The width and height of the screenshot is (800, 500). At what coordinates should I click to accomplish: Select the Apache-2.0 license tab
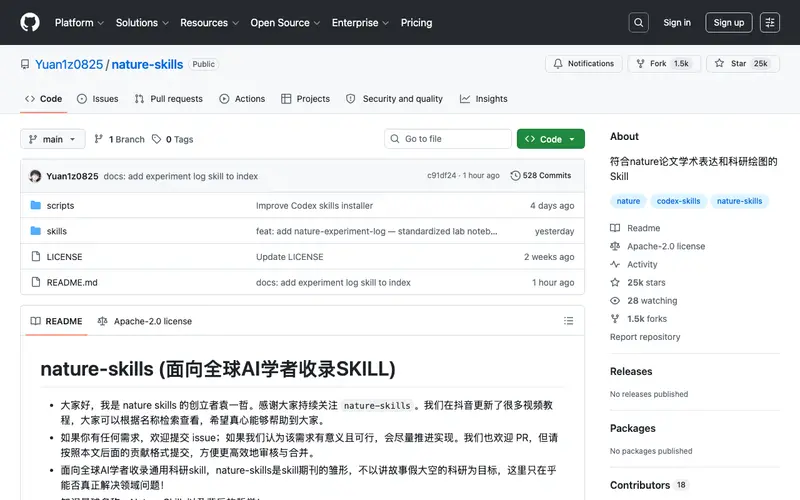(x=144, y=321)
